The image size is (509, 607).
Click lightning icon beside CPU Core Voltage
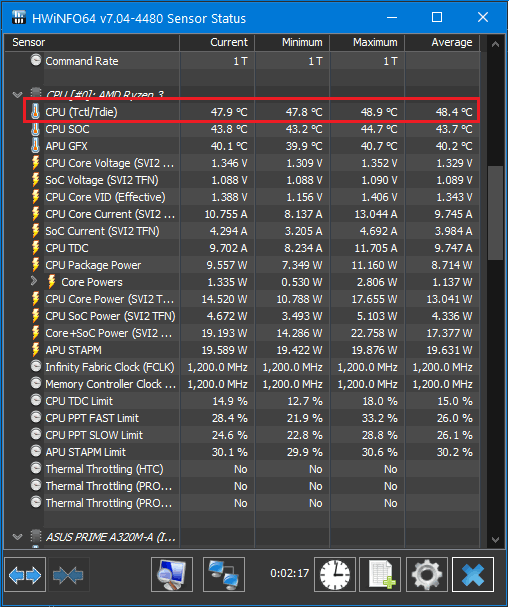click(x=35, y=163)
